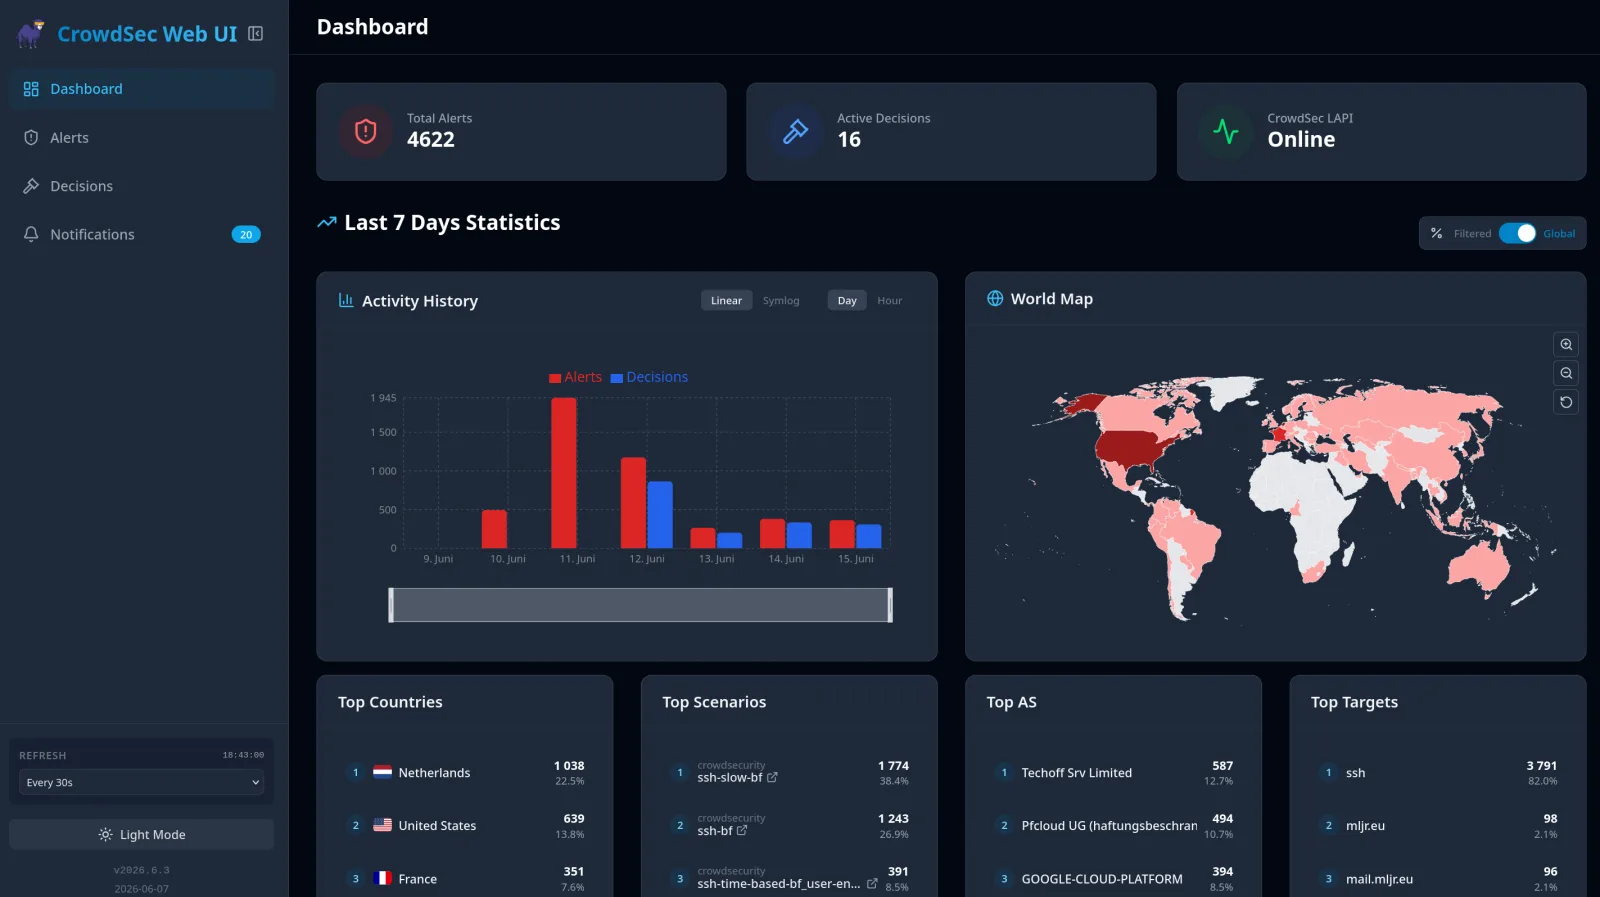Click the percent filter icon

click(x=1436, y=233)
